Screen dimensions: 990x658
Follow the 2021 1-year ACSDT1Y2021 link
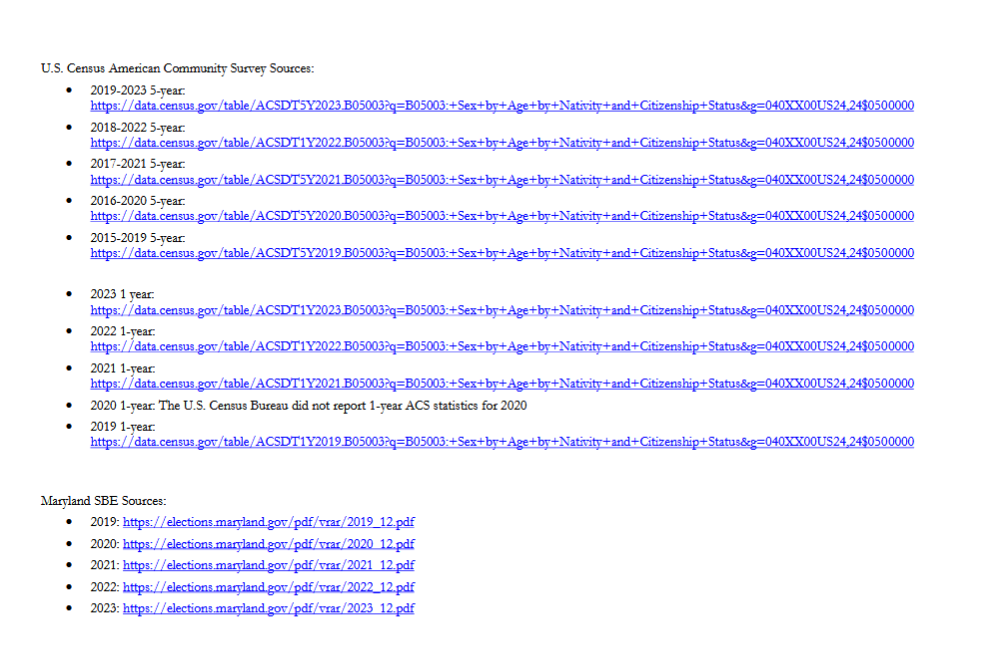(x=502, y=384)
